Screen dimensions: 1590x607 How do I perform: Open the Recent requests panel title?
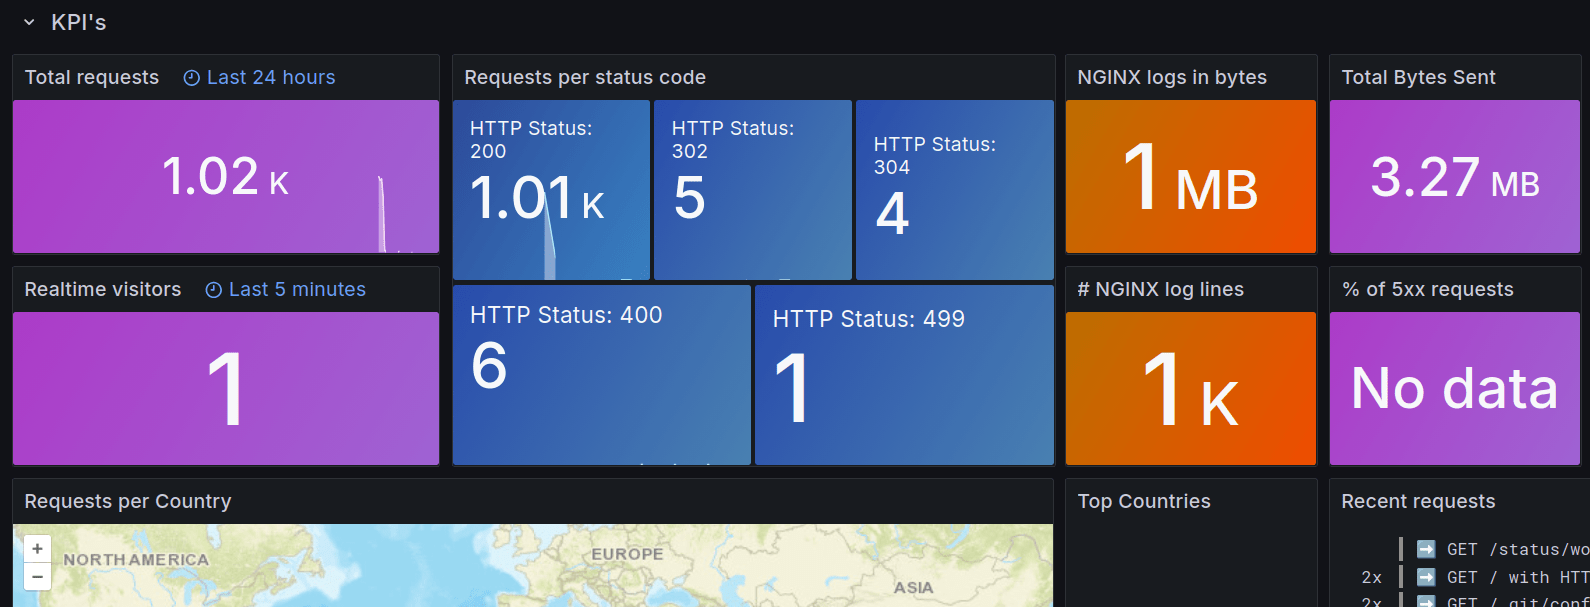1418,502
